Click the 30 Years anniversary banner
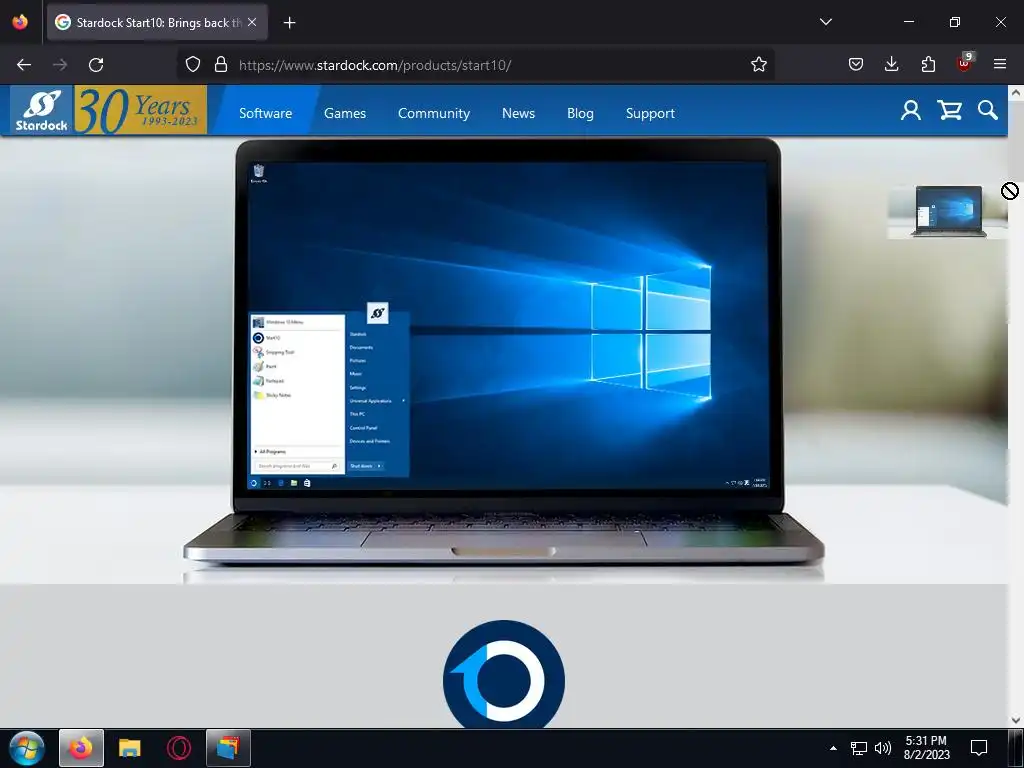 coord(140,110)
